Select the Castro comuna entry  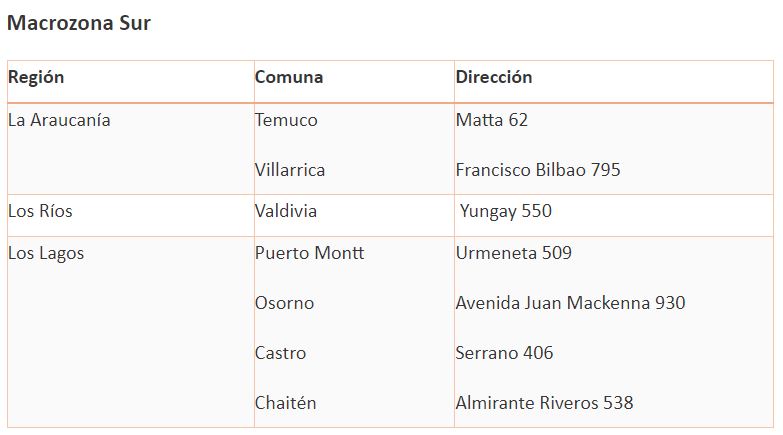(x=280, y=353)
